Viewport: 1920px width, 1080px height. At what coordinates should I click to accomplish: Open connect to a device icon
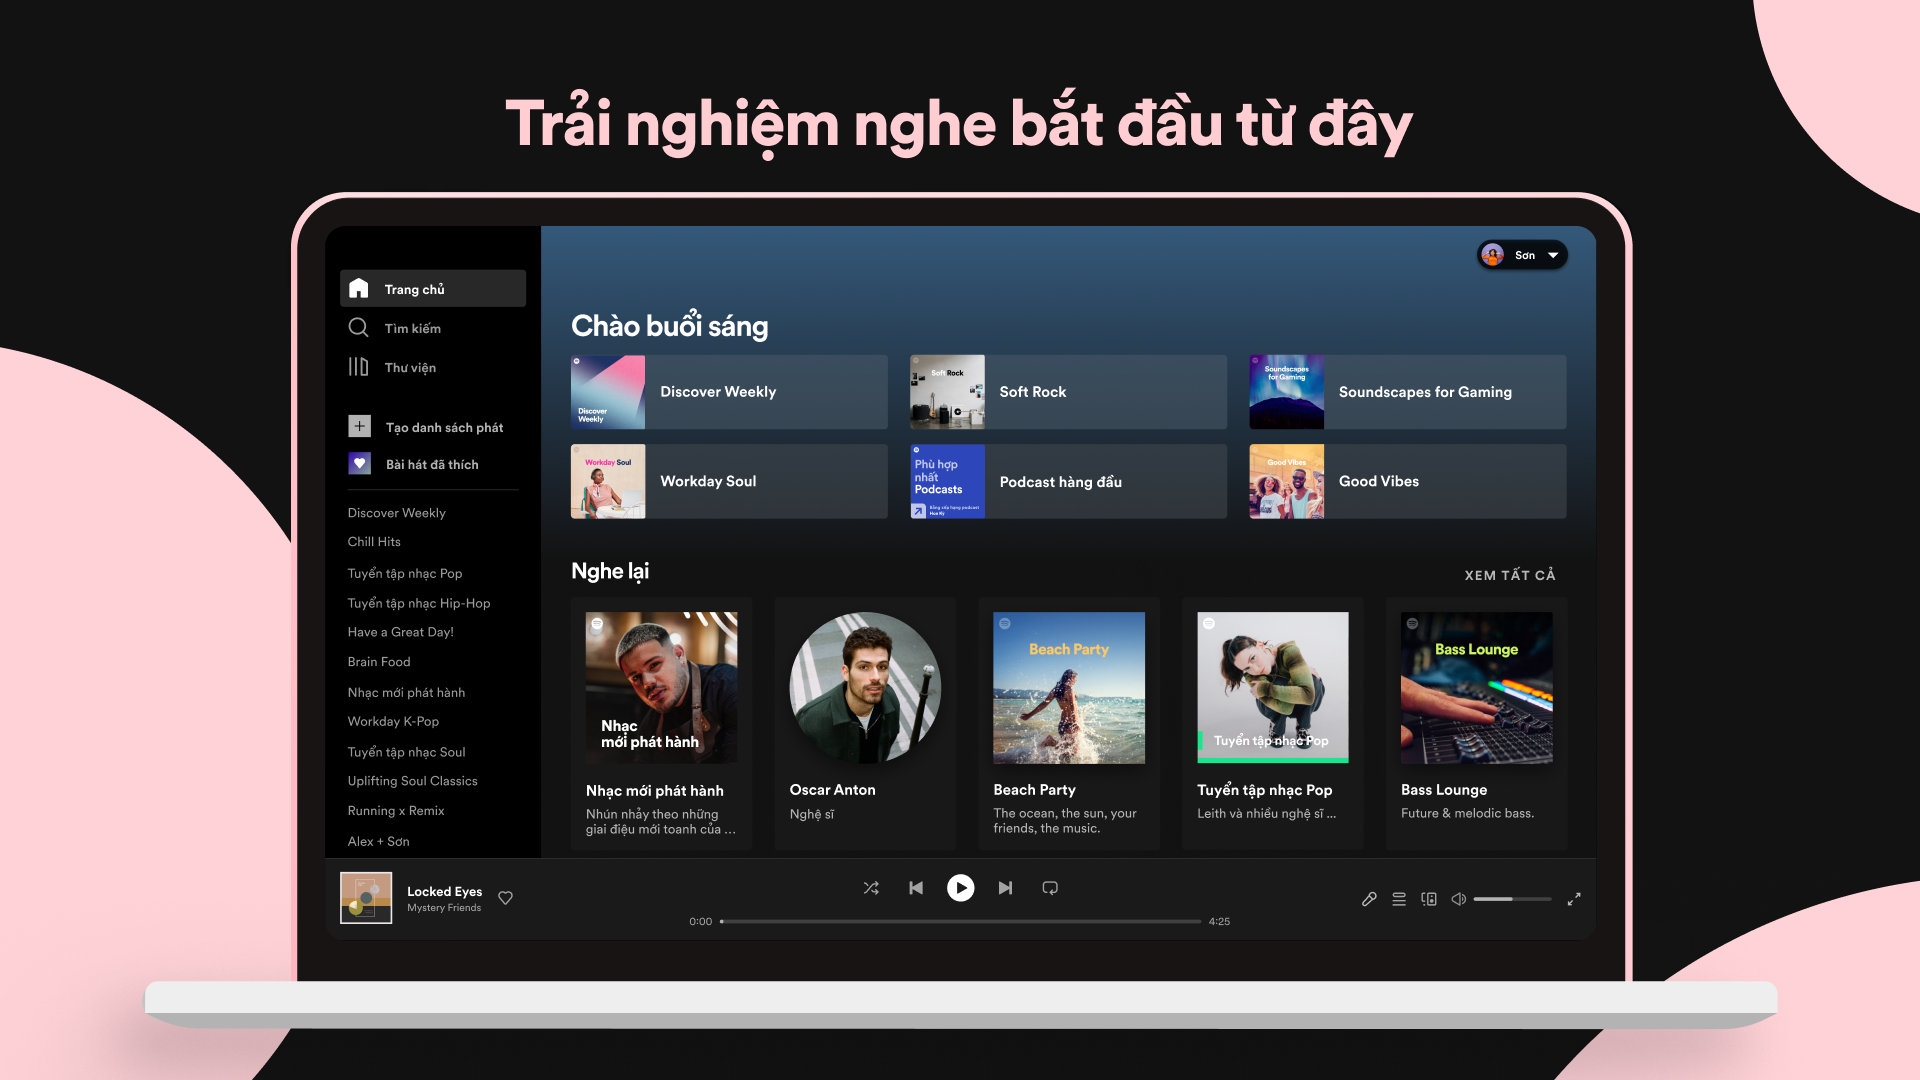click(1429, 899)
